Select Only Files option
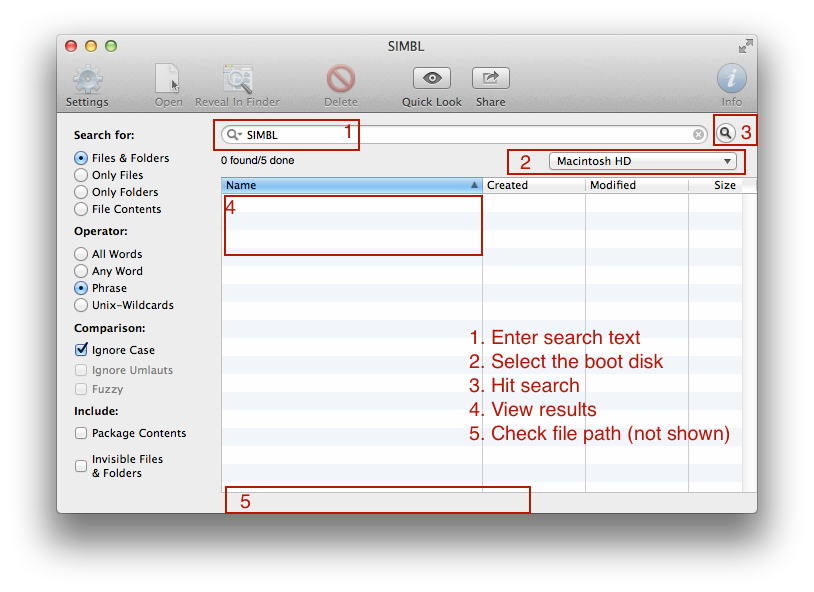 tap(81, 175)
